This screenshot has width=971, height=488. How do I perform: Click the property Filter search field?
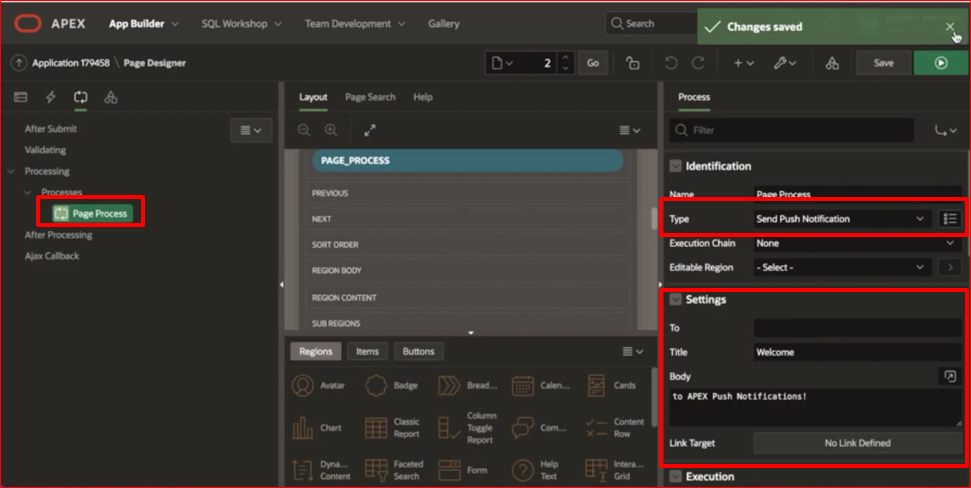(x=791, y=130)
